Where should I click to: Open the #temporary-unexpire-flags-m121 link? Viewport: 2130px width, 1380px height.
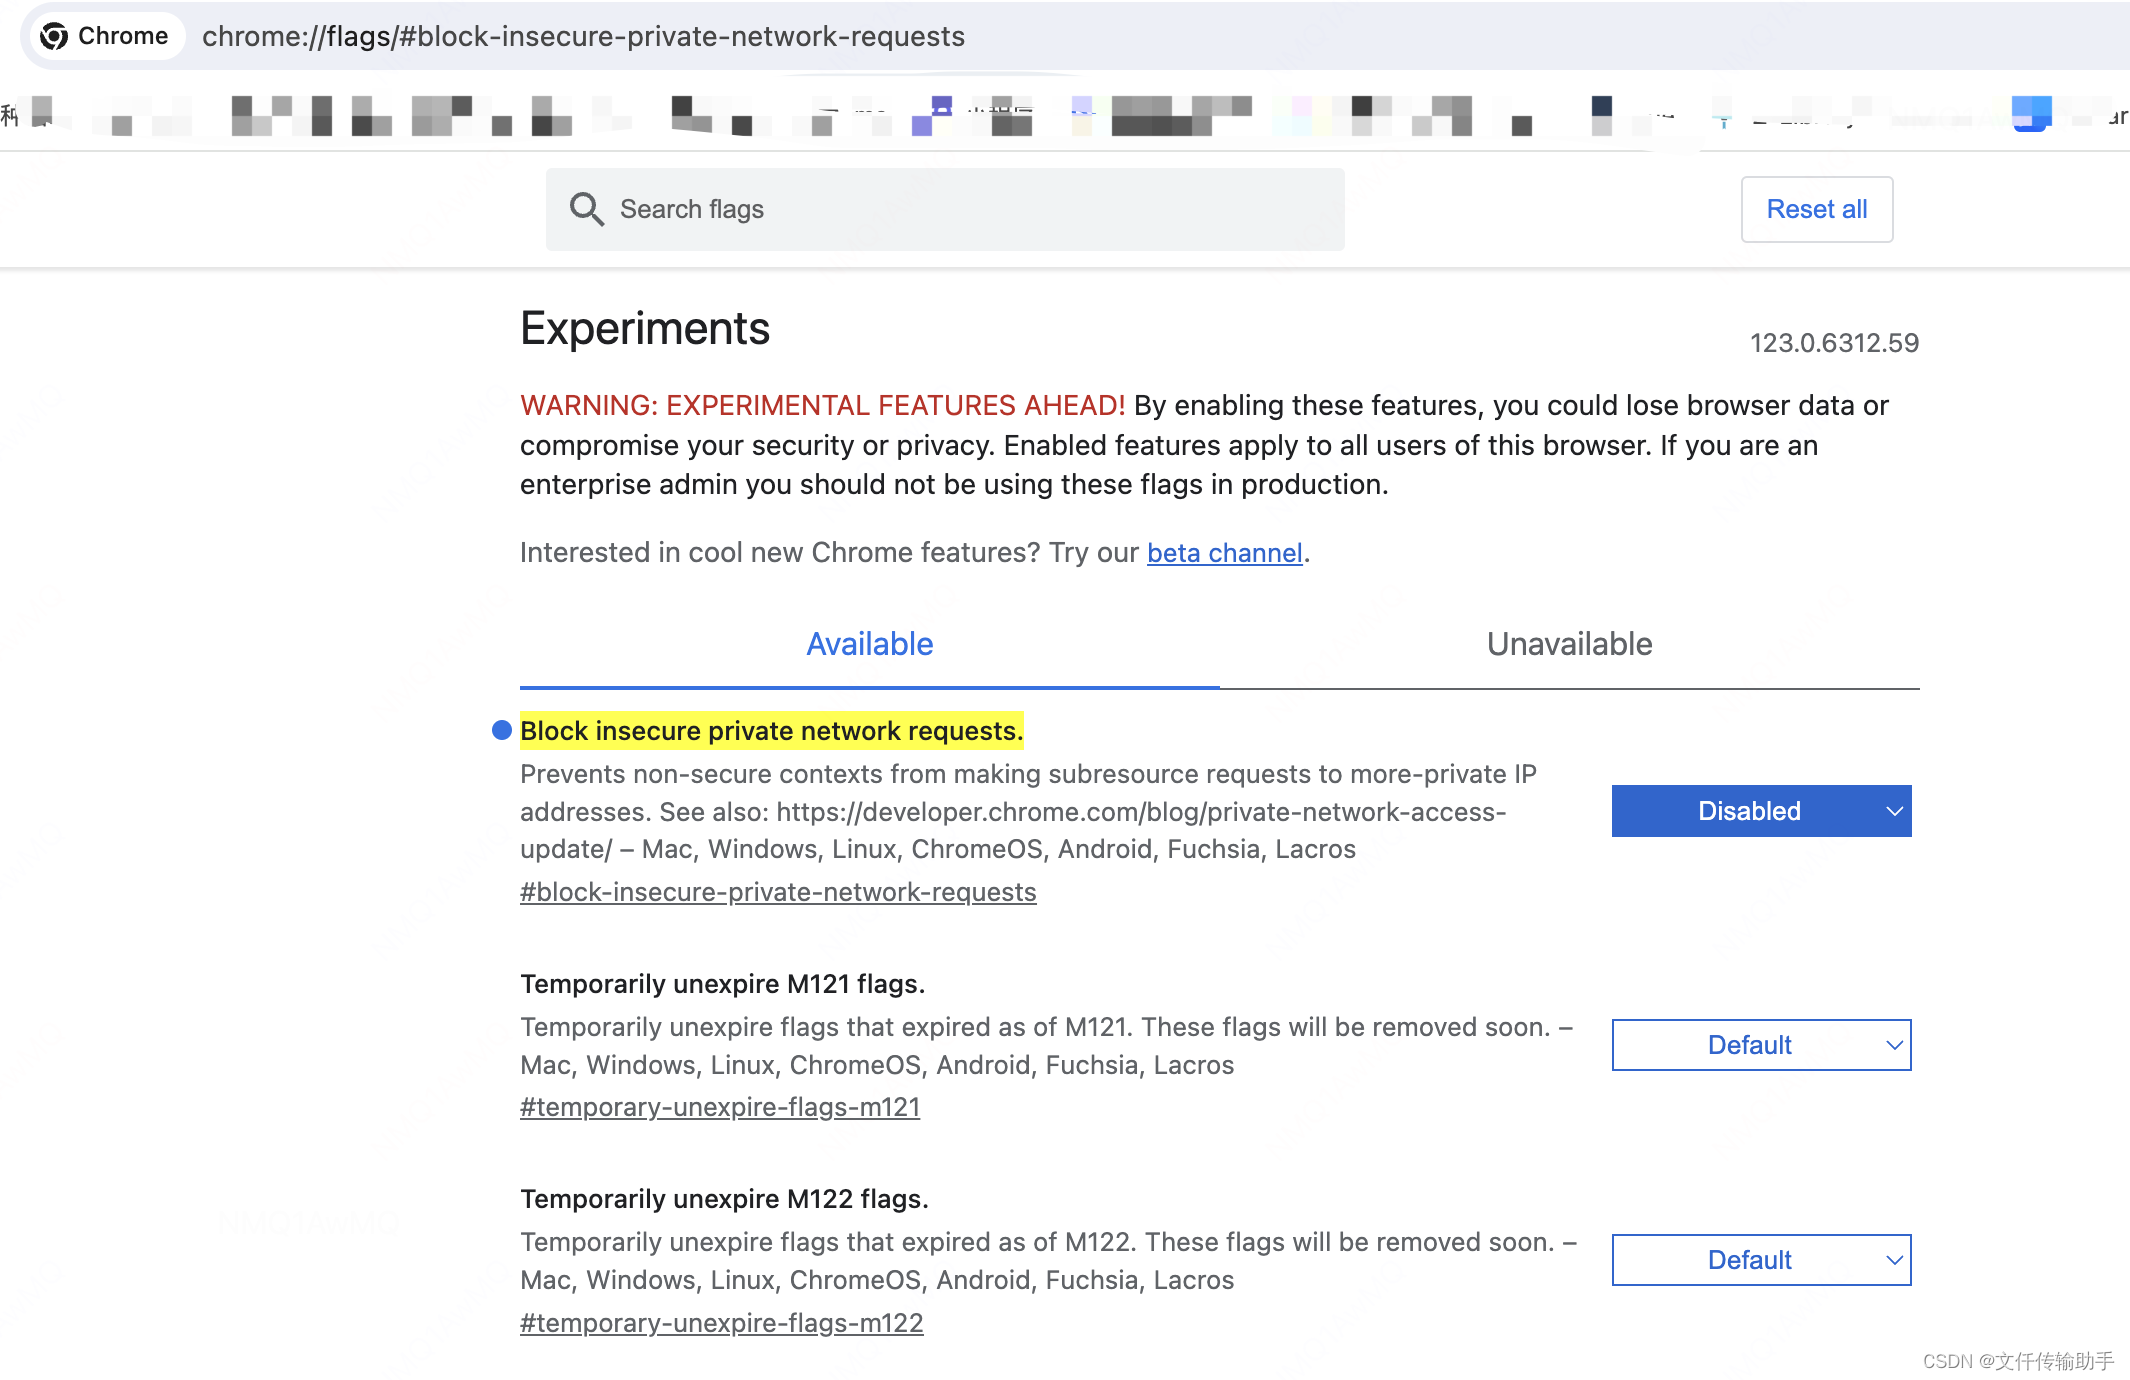(x=720, y=1107)
